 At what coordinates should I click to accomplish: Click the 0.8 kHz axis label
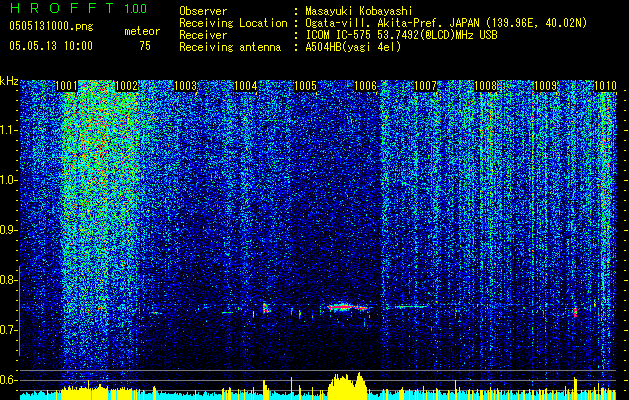(x=8, y=280)
